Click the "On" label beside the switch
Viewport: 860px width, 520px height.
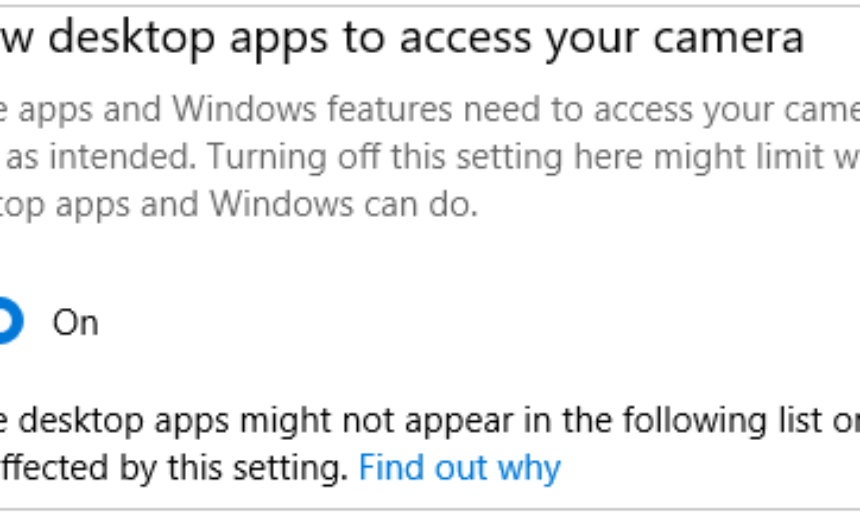[76, 322]
